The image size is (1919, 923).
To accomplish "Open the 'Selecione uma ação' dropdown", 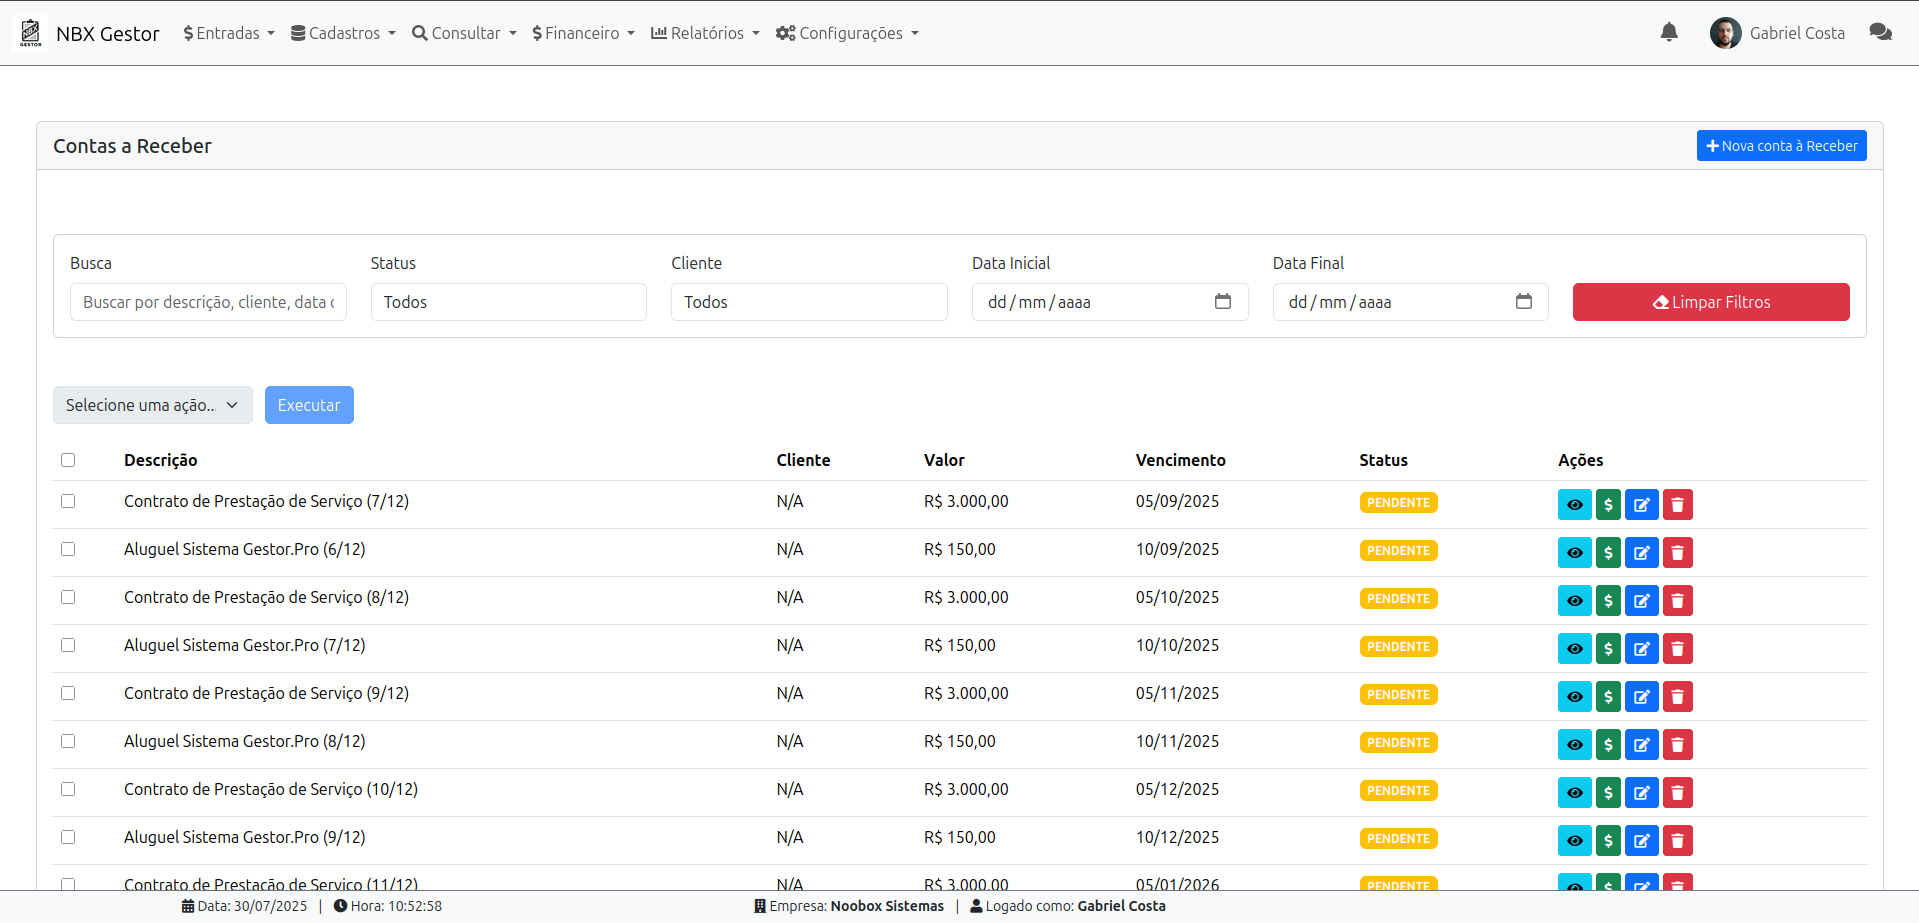I will click(x=152, y=405).
